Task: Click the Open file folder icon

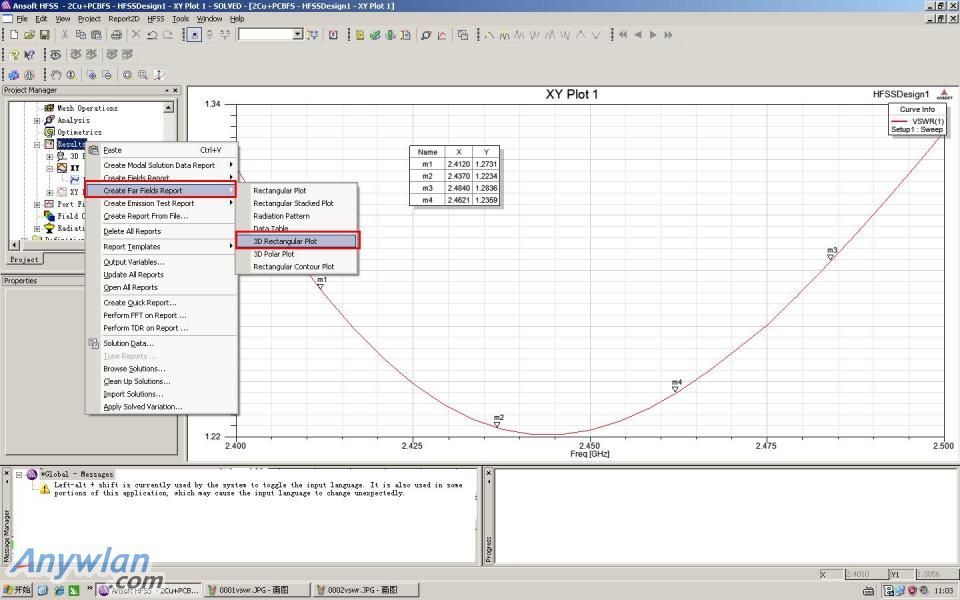Action: [x=29, y=35]
